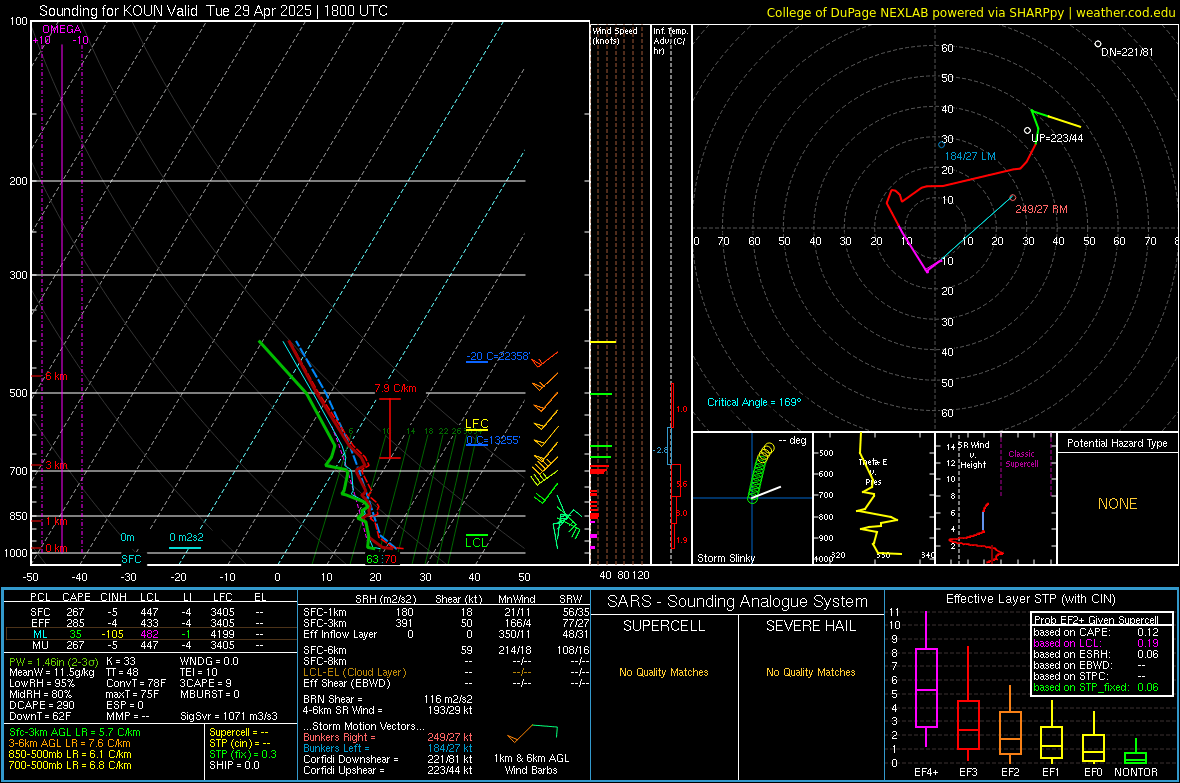This screenshot has height=783, width=1180.
Task: Click the Wind Speed (knots) panel header
Action: (614, 35)
